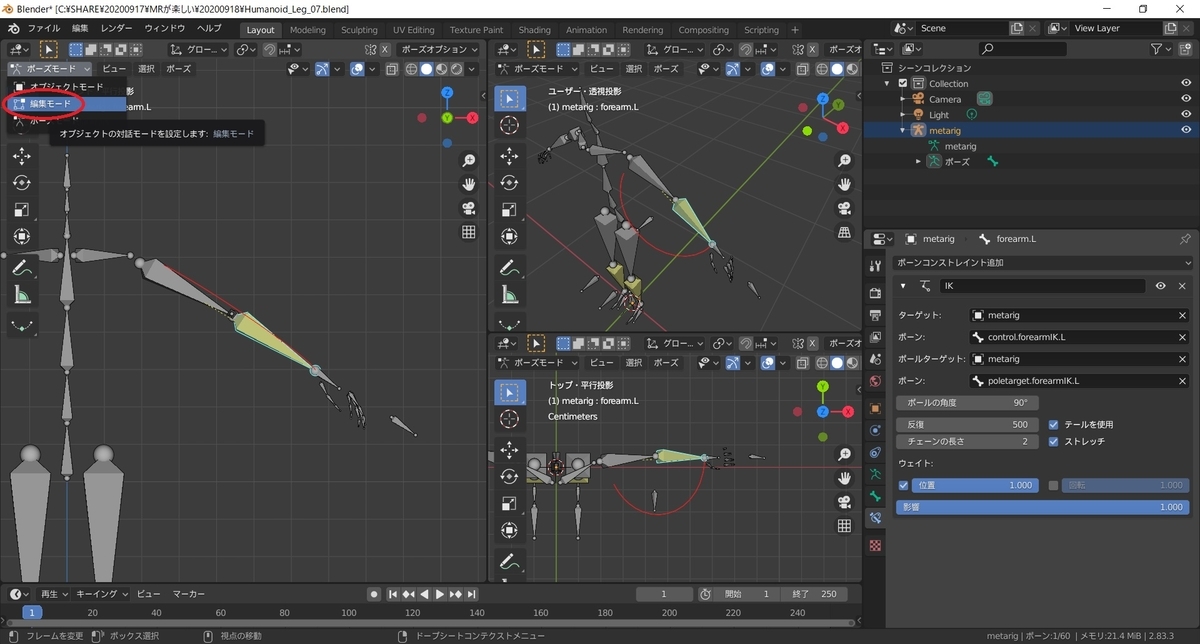Open the outliner filter dropdown
1200x644 pixels.
pyautogui.click(x=1161, y=49)
